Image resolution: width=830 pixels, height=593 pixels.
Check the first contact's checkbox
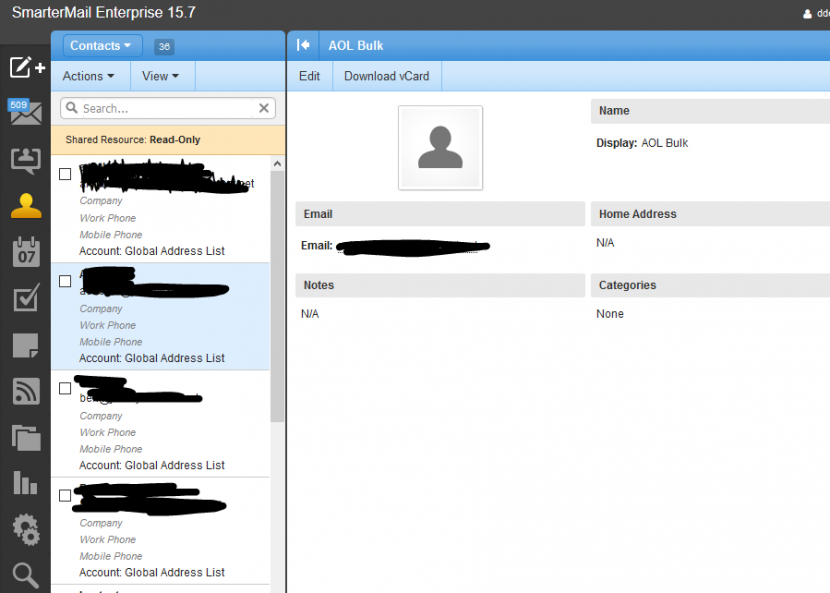click(x=65, y=173)
